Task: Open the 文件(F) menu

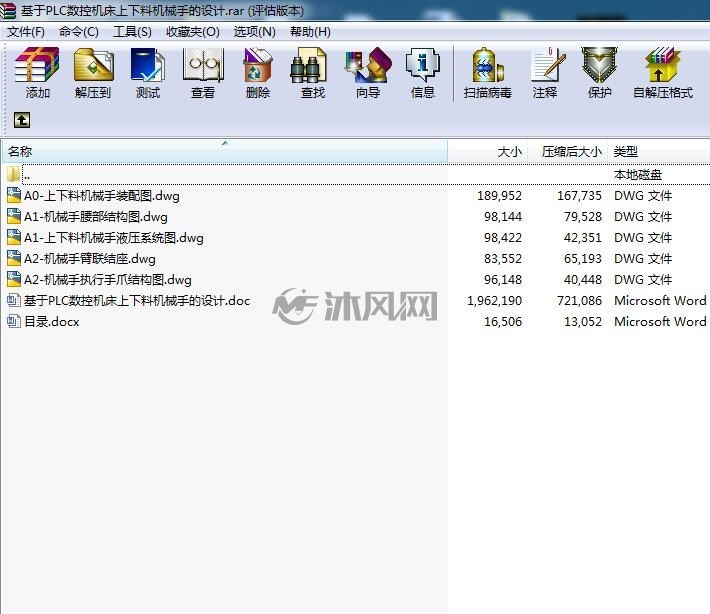Action: [26, 32]
